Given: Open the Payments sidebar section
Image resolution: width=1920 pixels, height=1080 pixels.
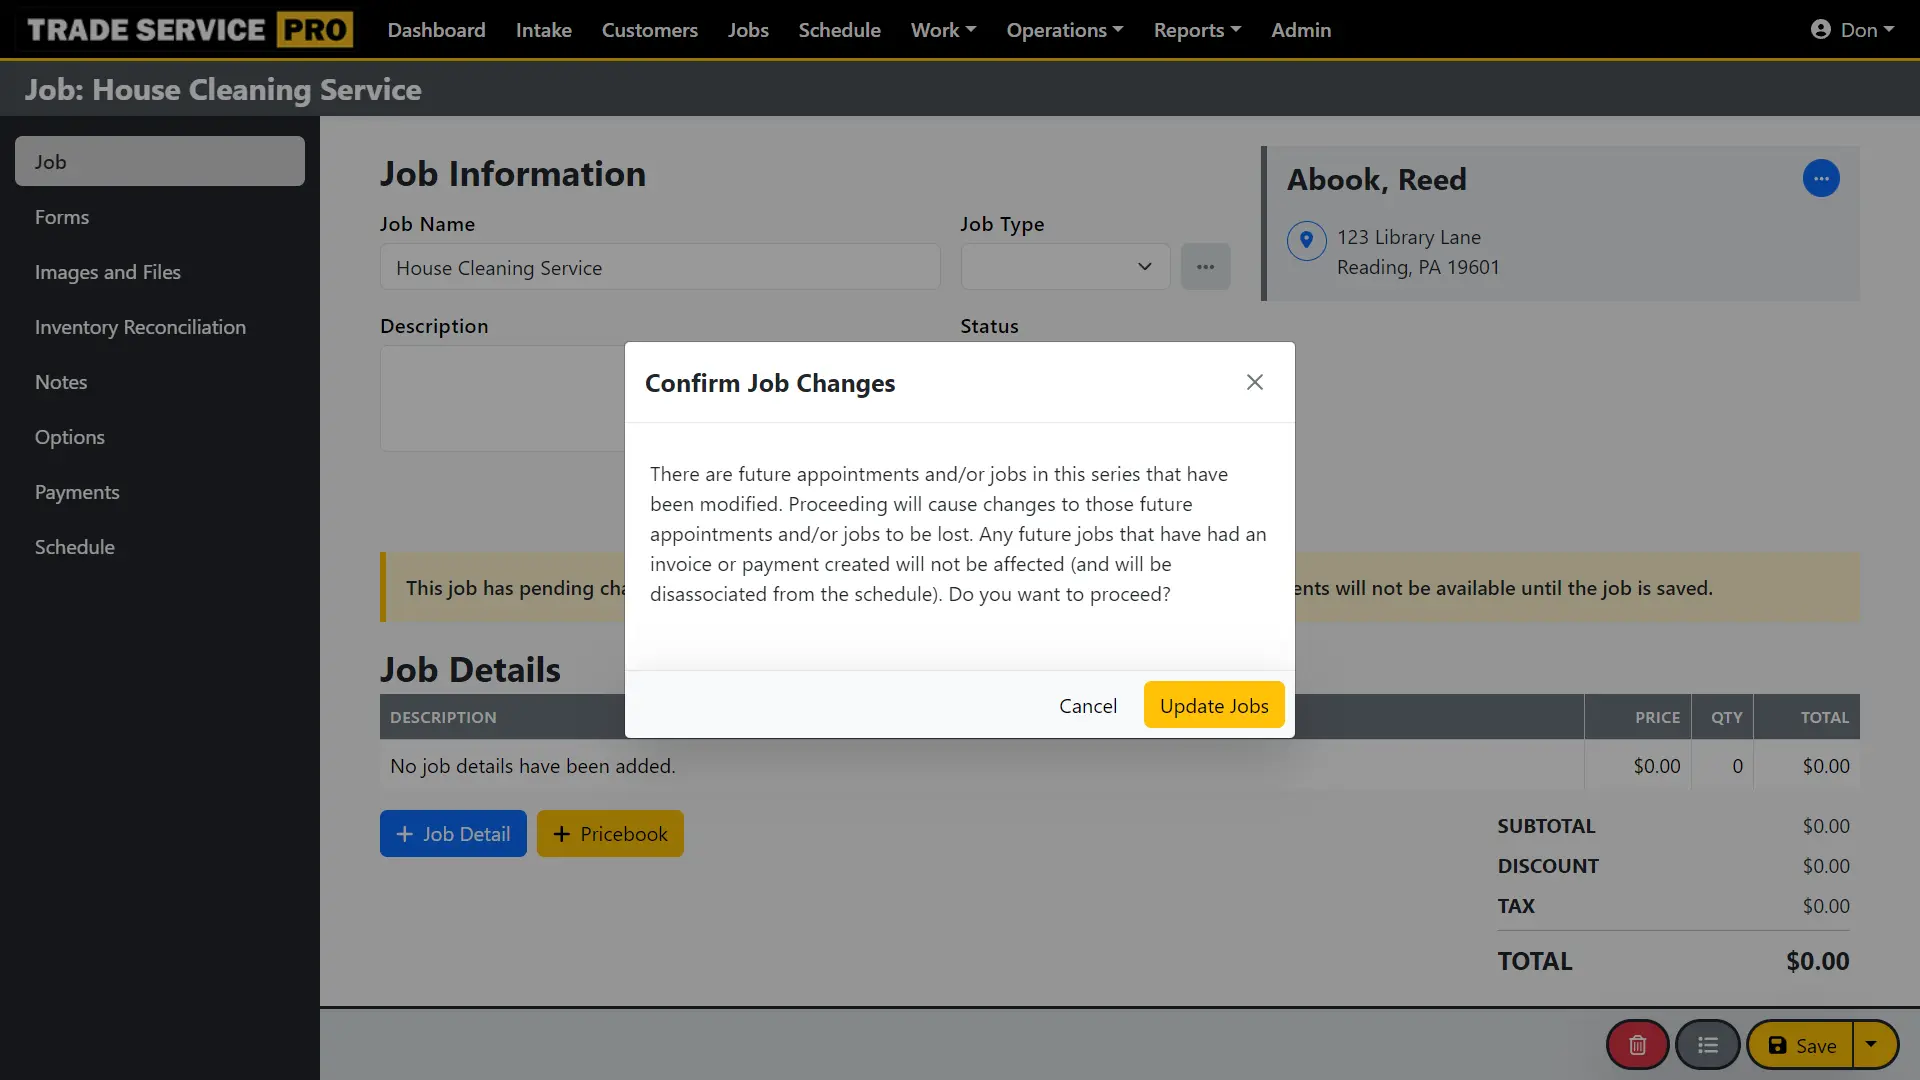Looking at the screenshot, I should pyautogui.click(x=77, y=492).
